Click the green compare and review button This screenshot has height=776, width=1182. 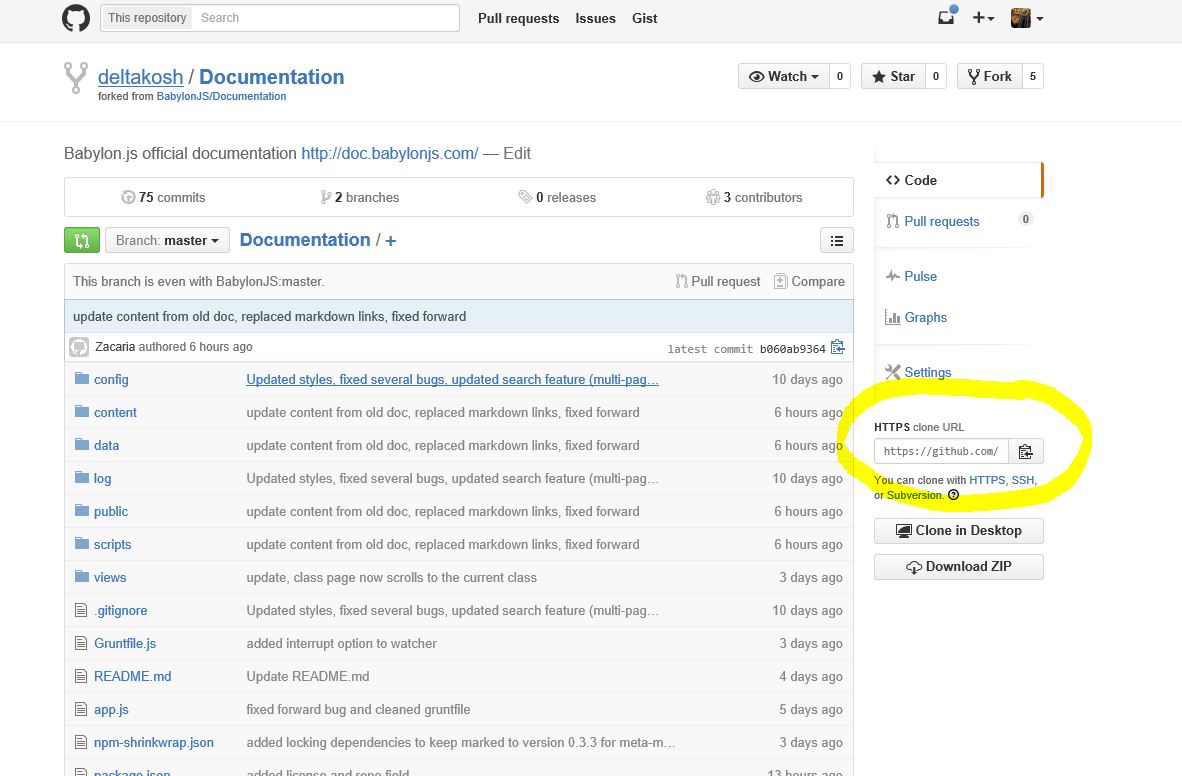pyautogui.click(x=81, y=241)
